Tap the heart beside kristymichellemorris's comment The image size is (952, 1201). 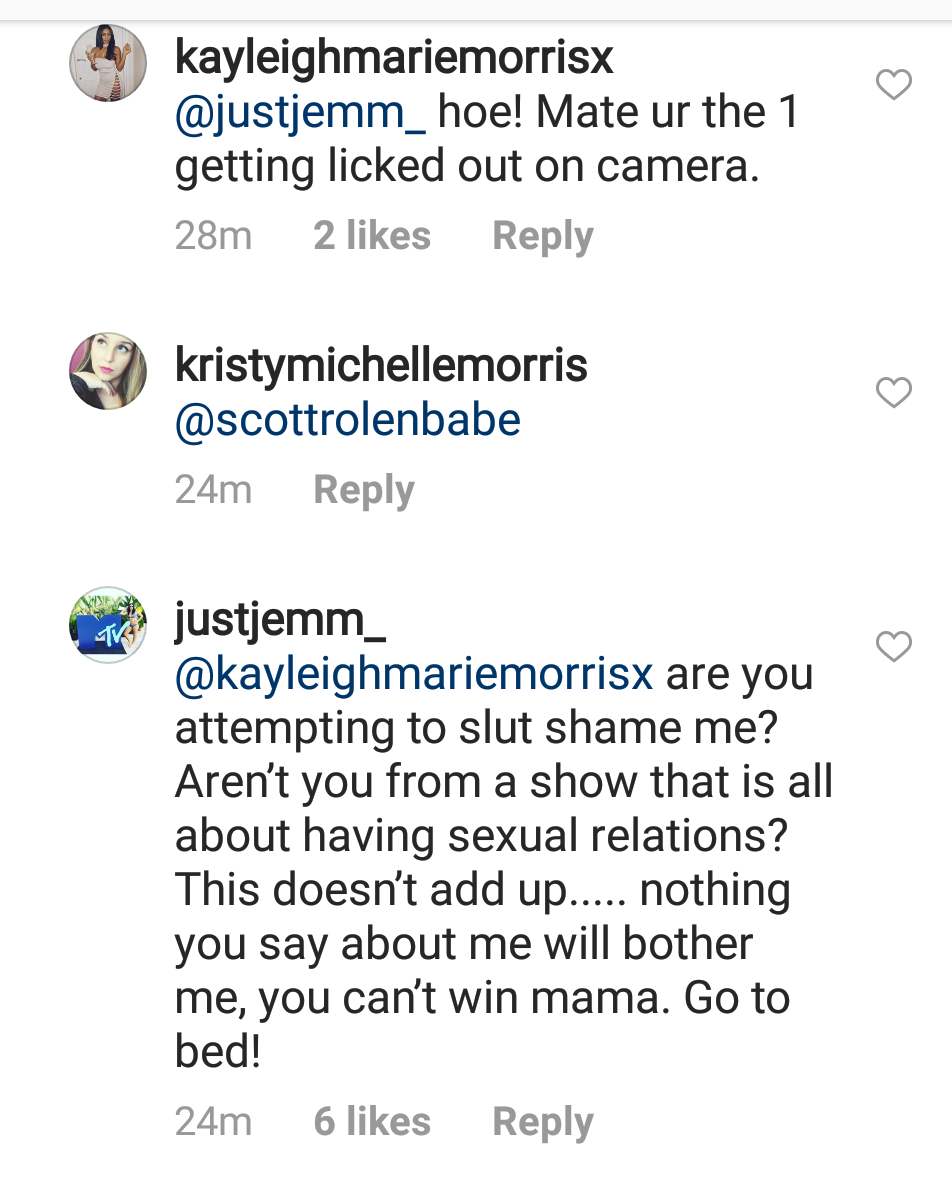pos(894,393)
